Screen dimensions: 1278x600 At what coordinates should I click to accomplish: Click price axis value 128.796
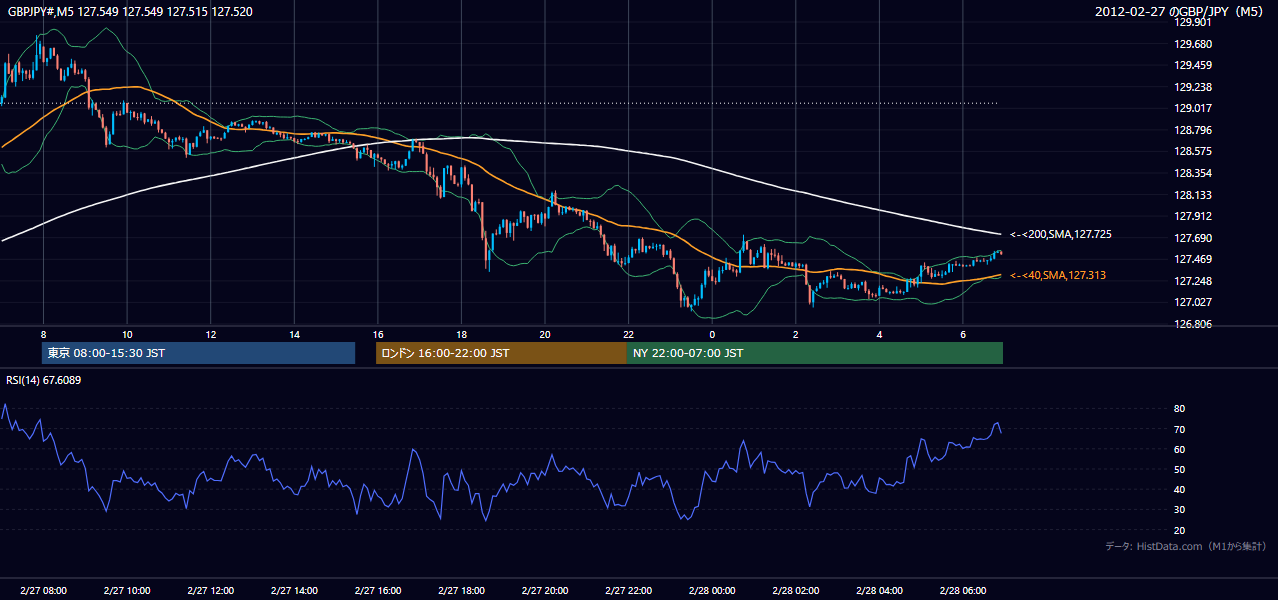1193,130
